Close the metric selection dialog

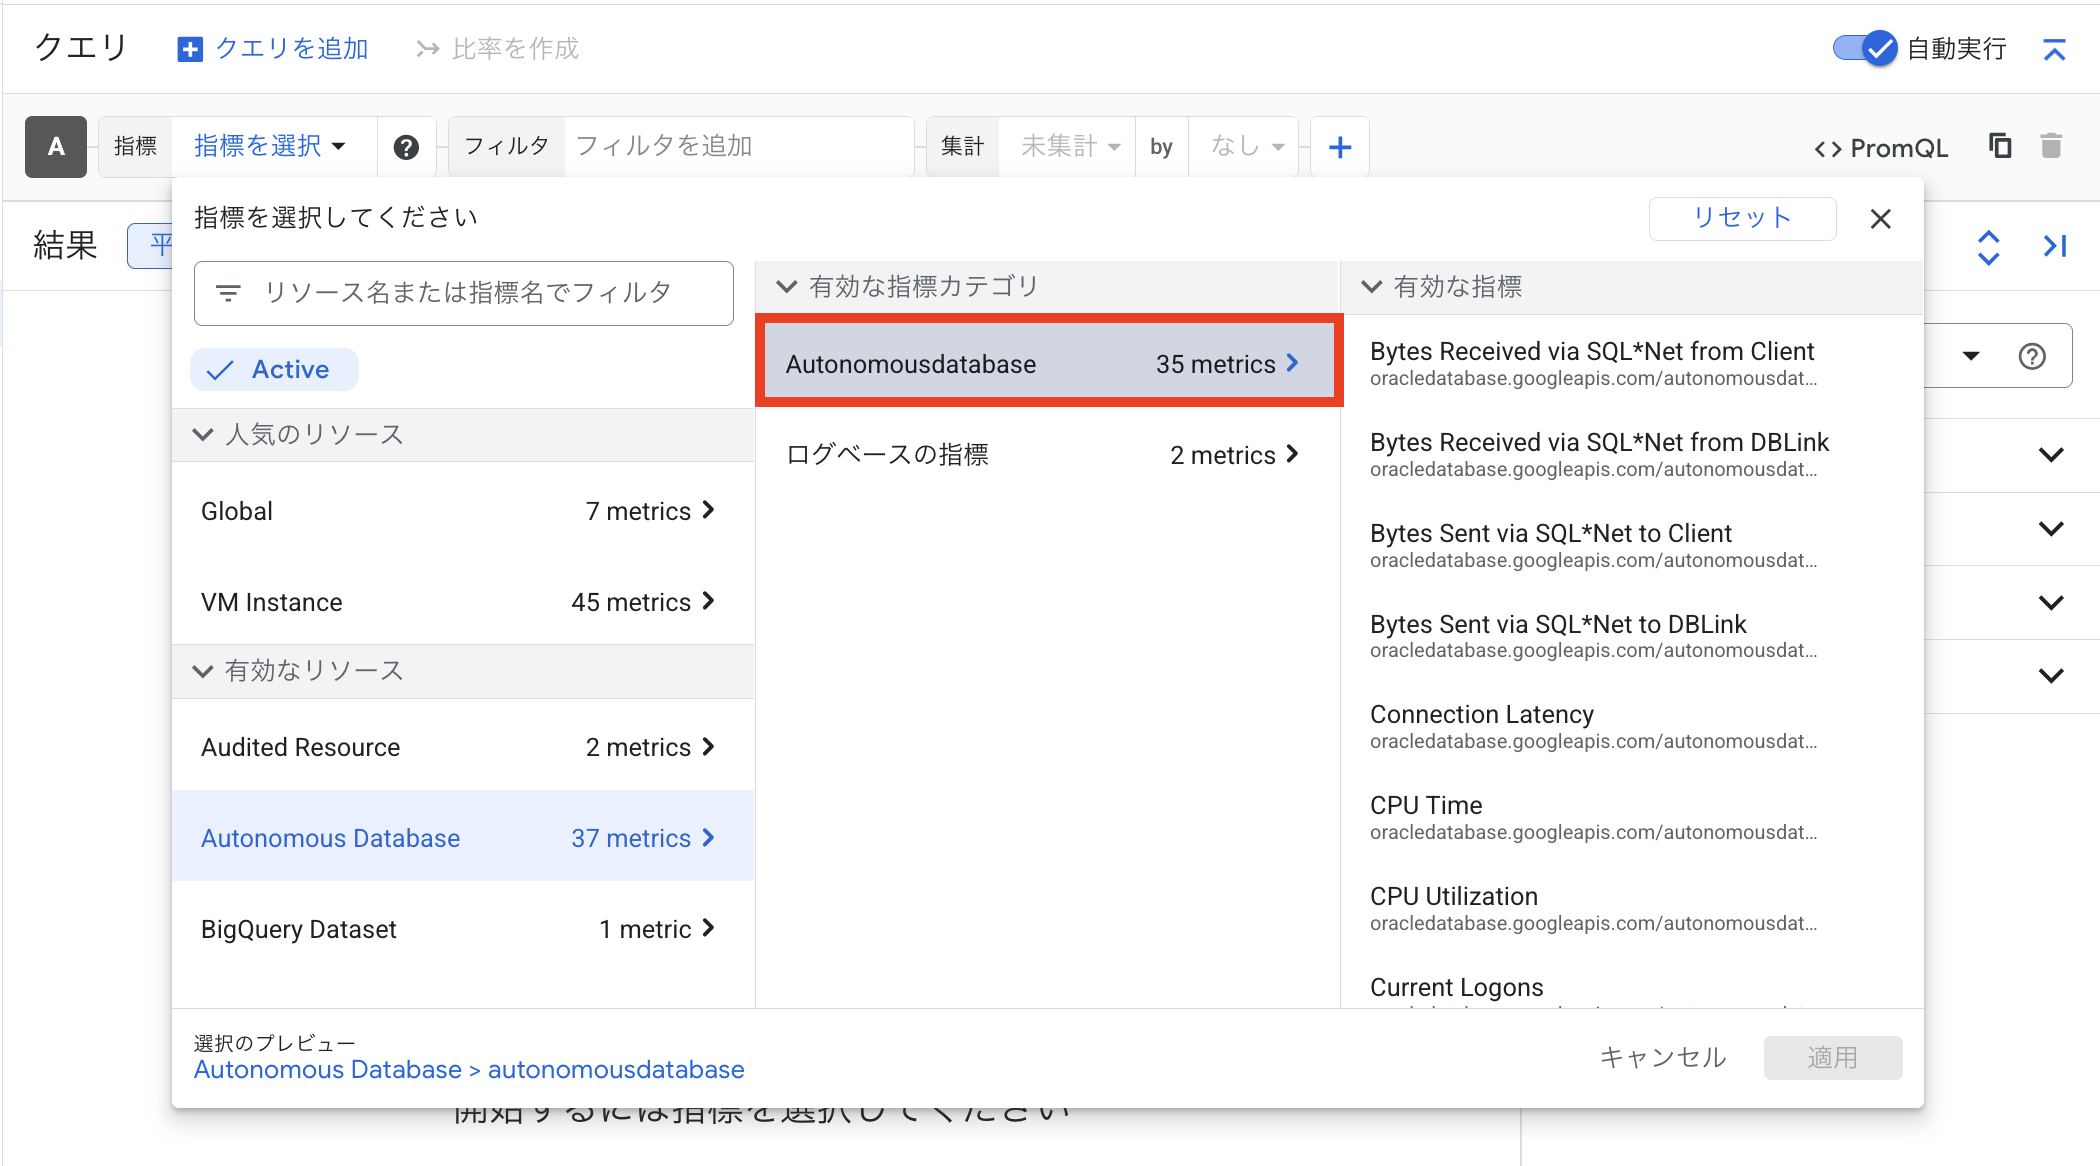tap(1880, 219)
